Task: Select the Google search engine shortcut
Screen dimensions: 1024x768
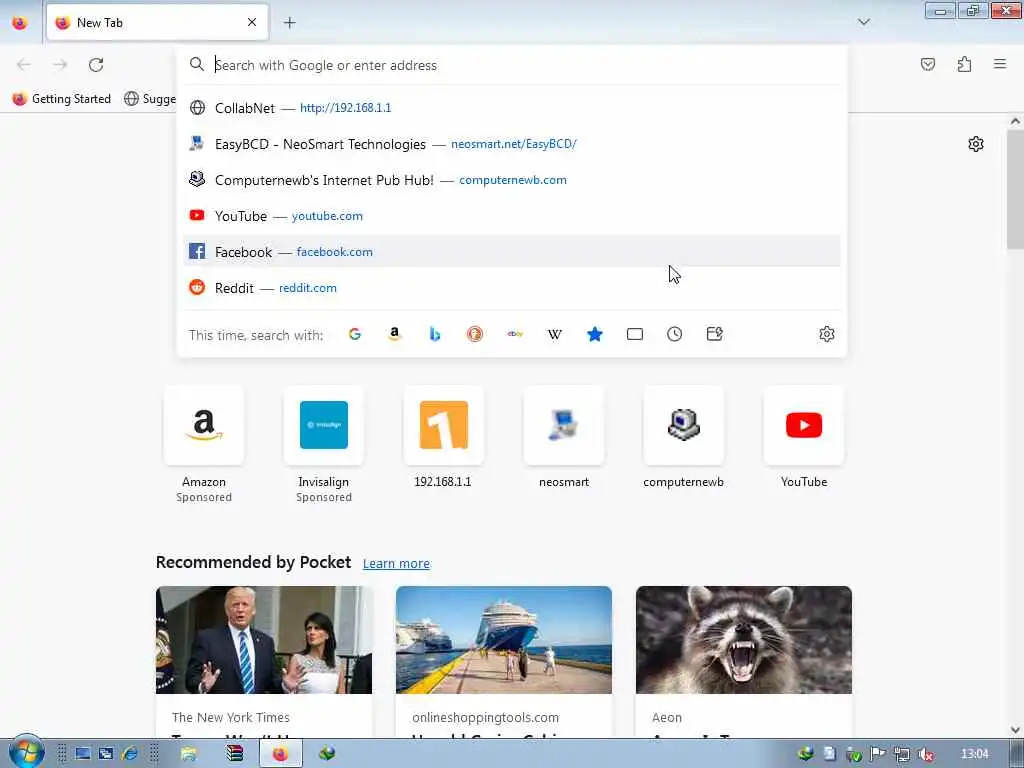Action: click(x=355, y=334)
